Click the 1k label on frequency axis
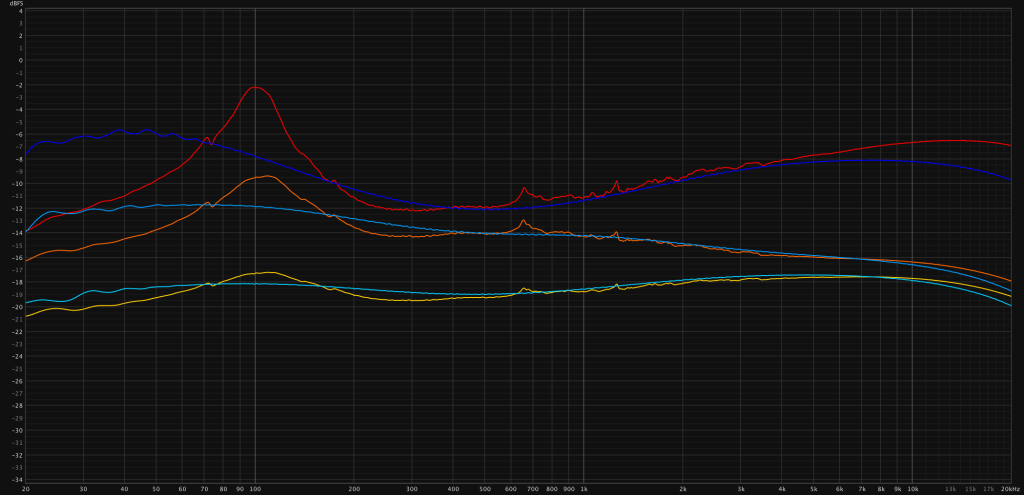This screenshot has width=1024, height=495. pos(584,489)
